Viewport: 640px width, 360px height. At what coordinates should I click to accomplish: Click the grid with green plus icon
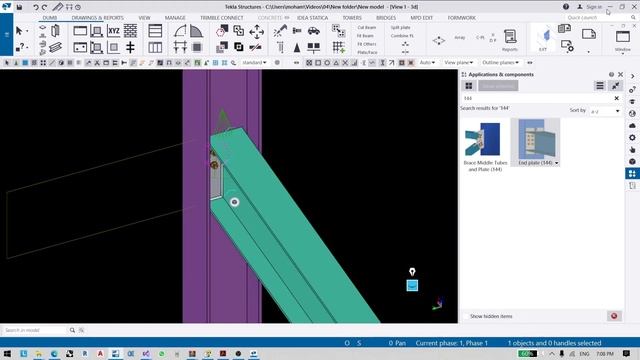[x=338, y=47]
